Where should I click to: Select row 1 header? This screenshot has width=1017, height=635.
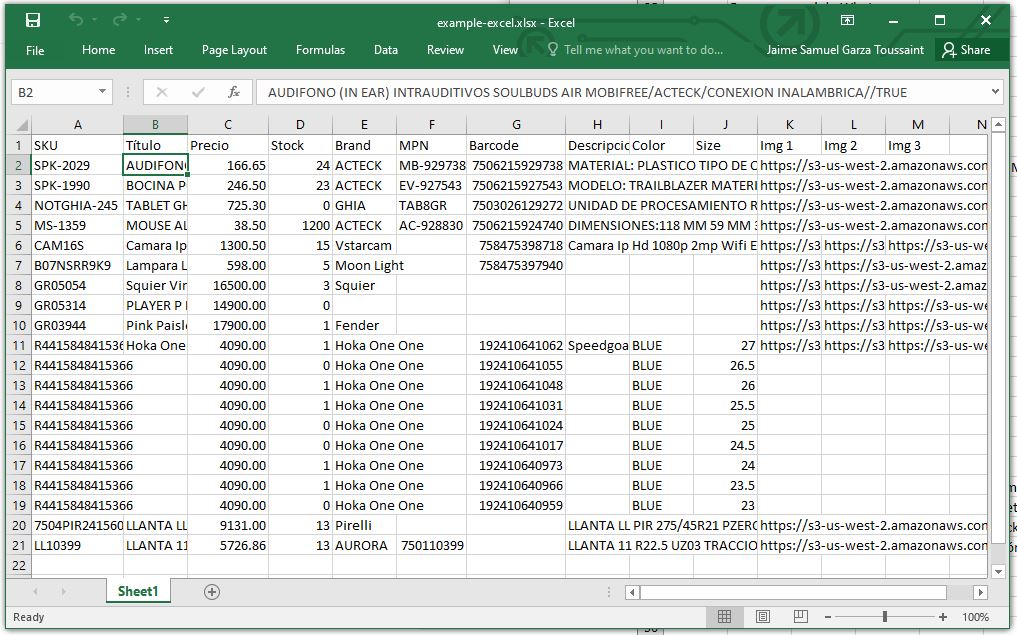click(19, 145)
